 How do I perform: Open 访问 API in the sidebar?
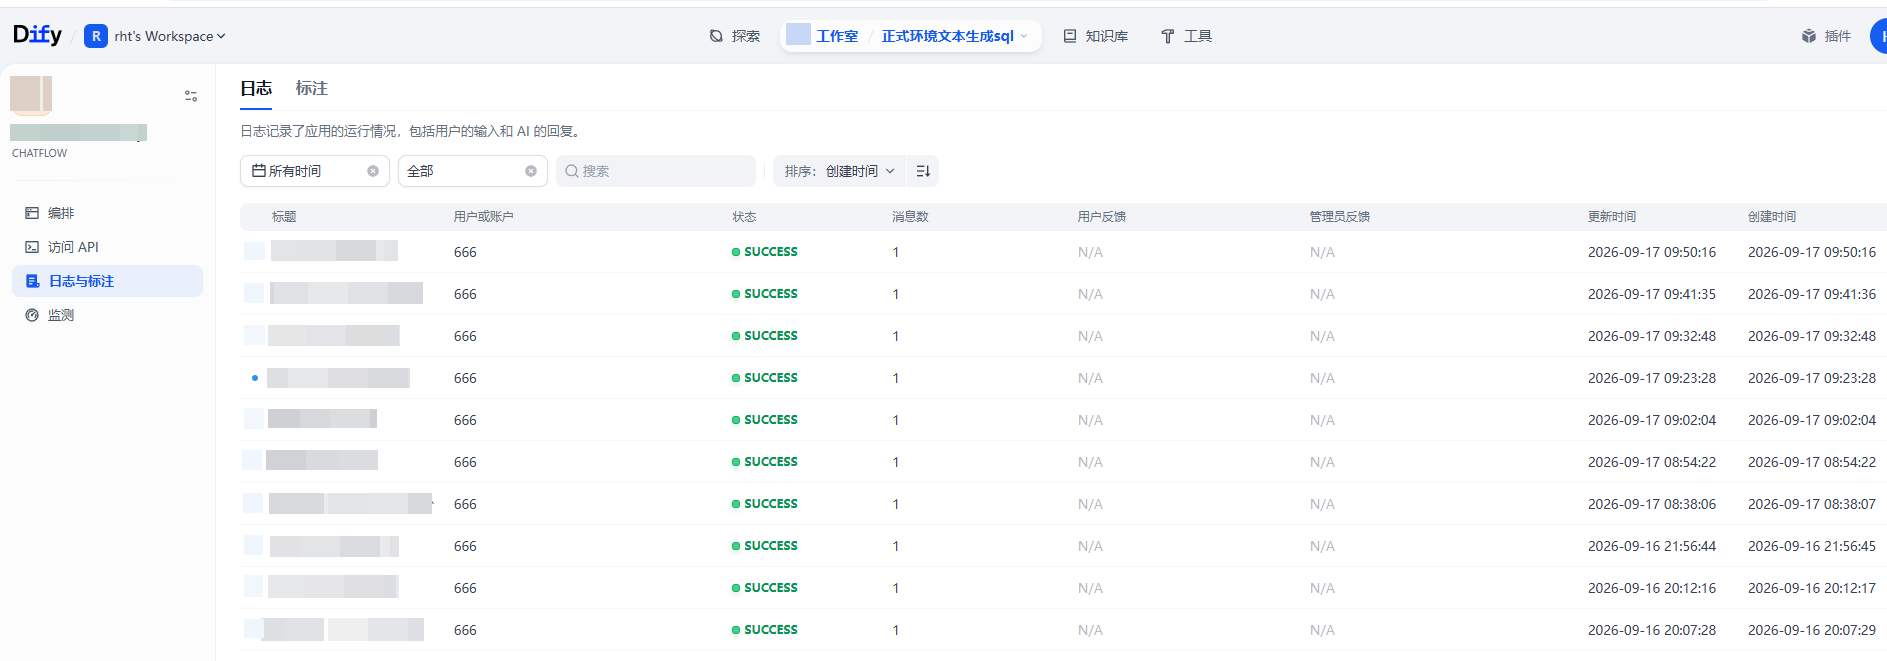(x=108, y=247)
